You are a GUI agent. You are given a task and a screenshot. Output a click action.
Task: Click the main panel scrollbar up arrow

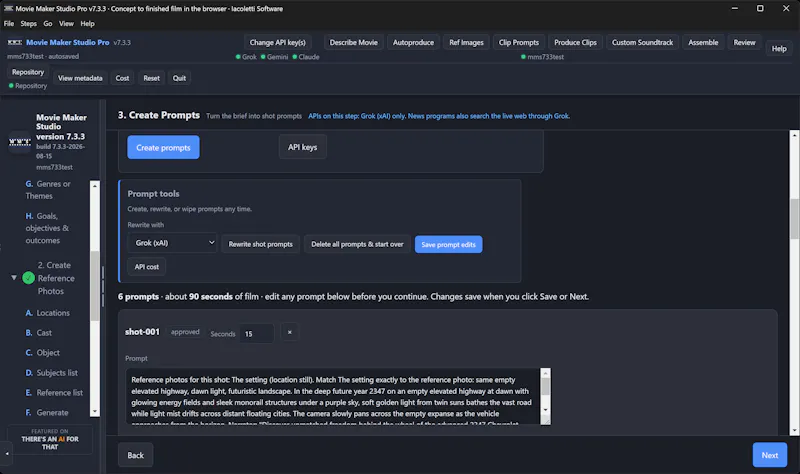point(794,136)
